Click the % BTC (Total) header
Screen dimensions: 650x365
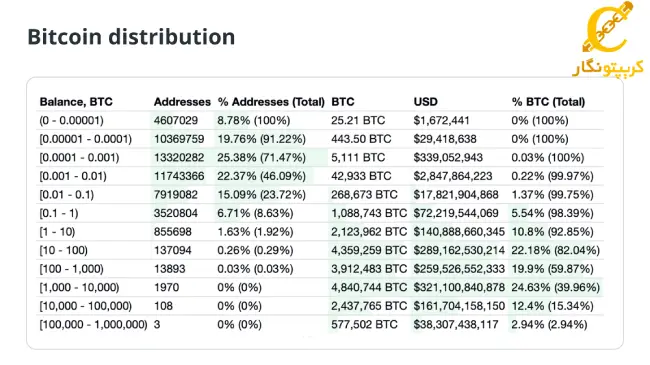click(548, 102)
